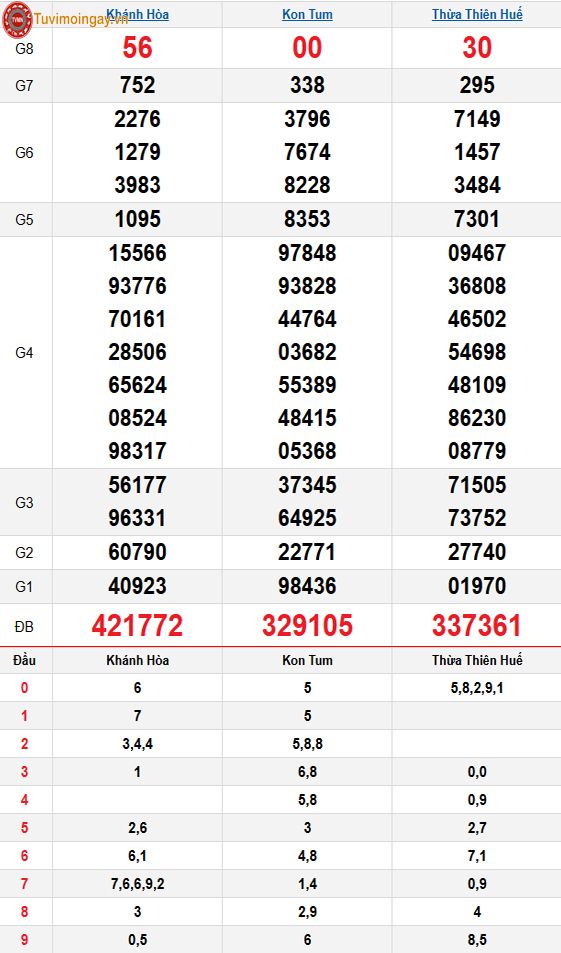The width and height of the screenshot is (561, 953).
Task: Click the G8 result 00 for Kon Tum
Action: pos(307,47)
